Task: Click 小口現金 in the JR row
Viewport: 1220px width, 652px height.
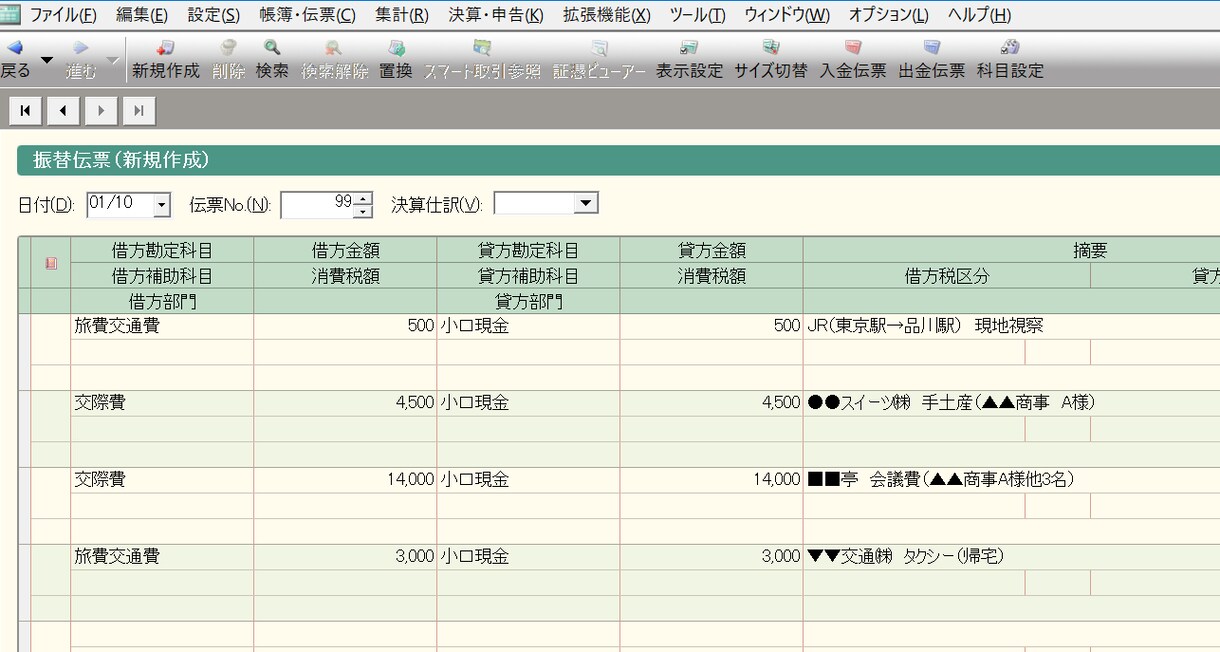Action: click(528, 326)
